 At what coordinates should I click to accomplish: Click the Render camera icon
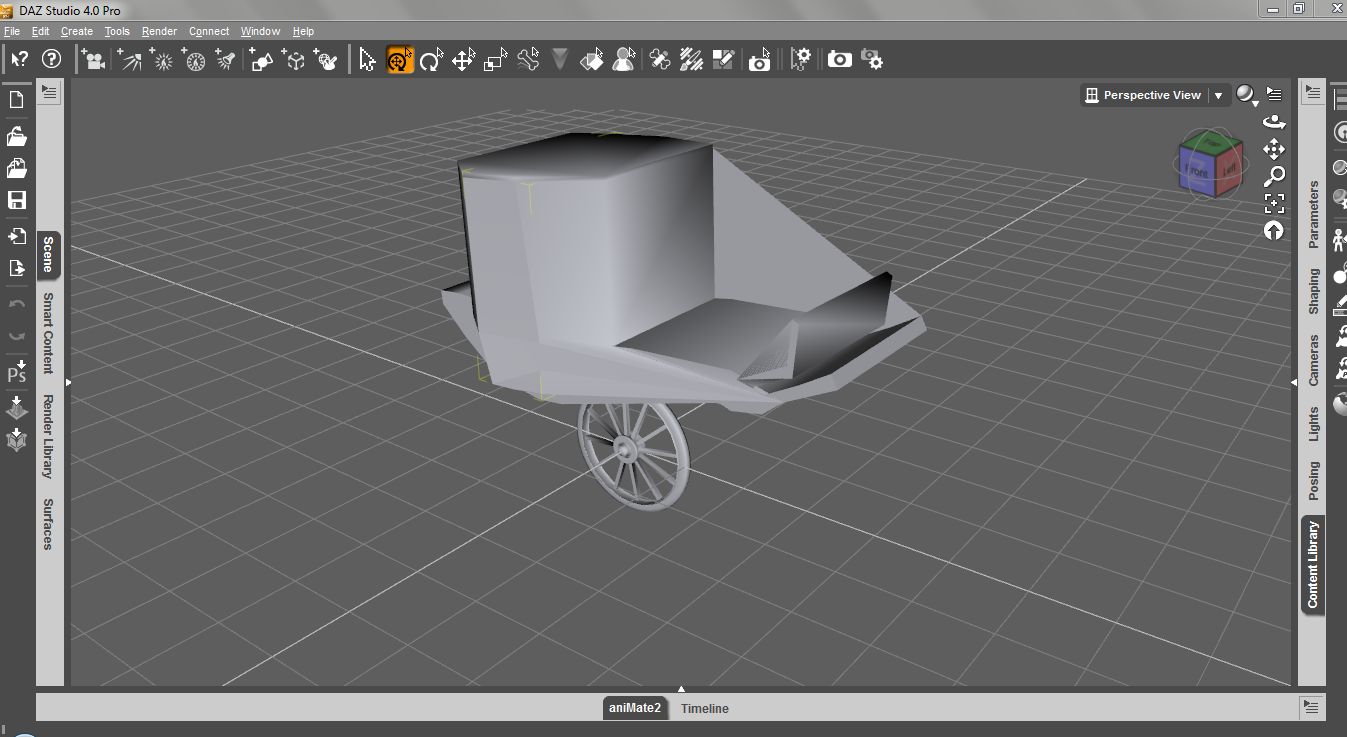click(x=839, y=60)
